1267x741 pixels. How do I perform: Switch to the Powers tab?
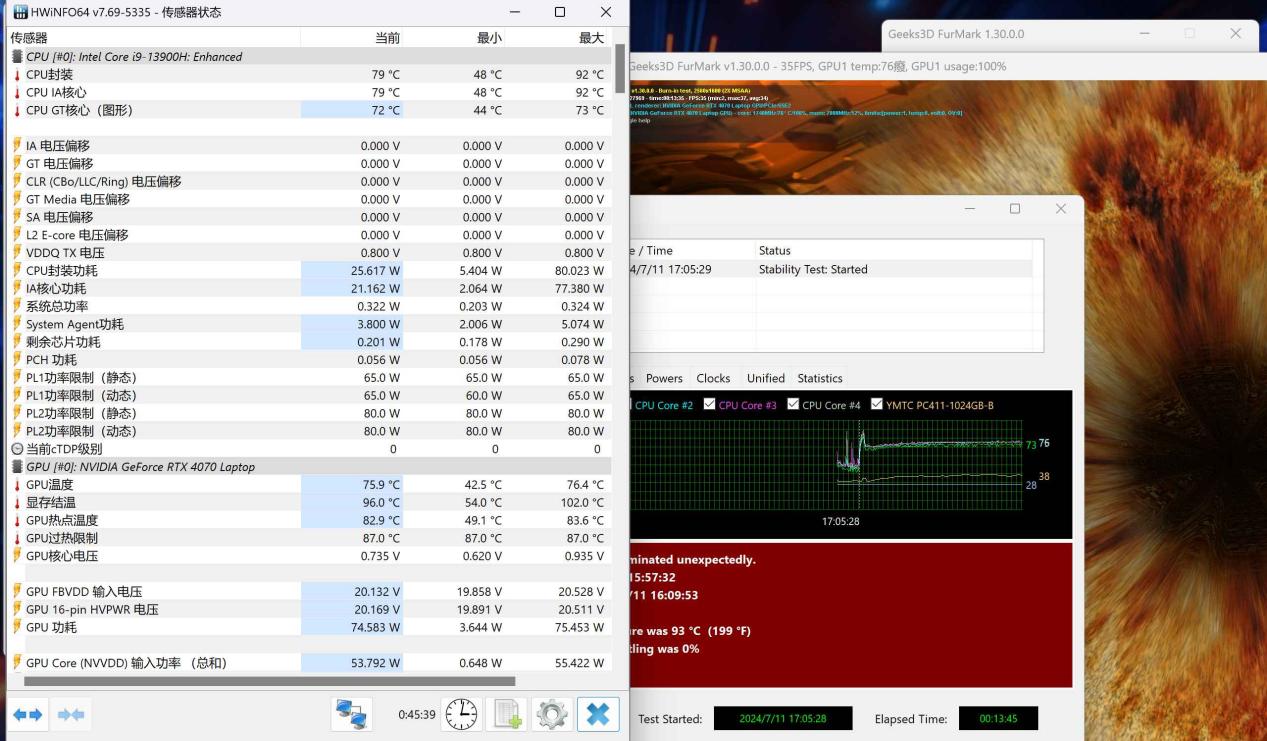664,378
